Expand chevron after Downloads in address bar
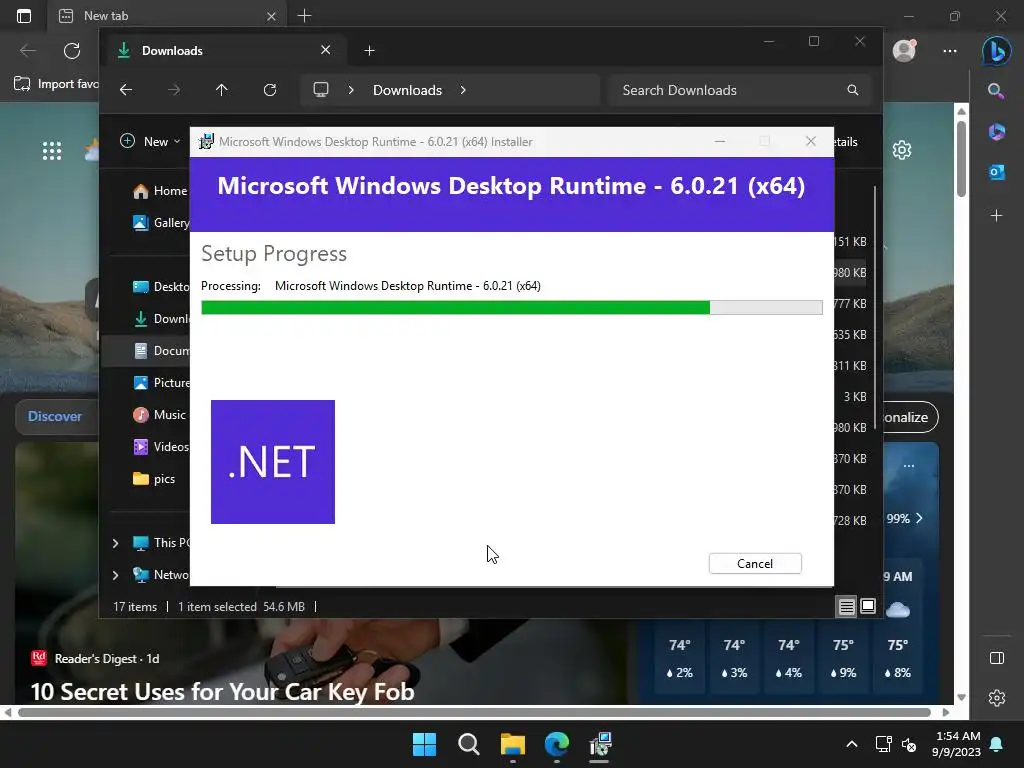The height and width of the screenshot is (768, 1024). coord(463,90)
